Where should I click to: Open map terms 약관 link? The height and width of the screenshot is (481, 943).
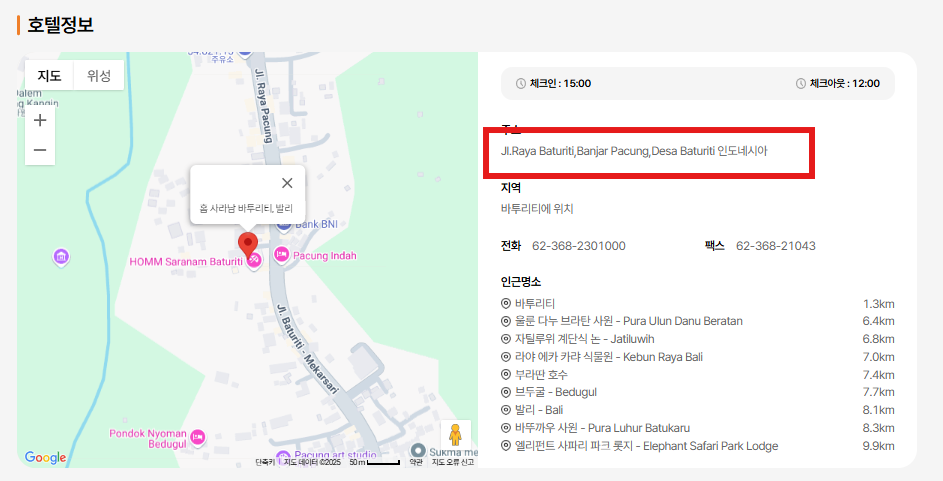(416, 462)
